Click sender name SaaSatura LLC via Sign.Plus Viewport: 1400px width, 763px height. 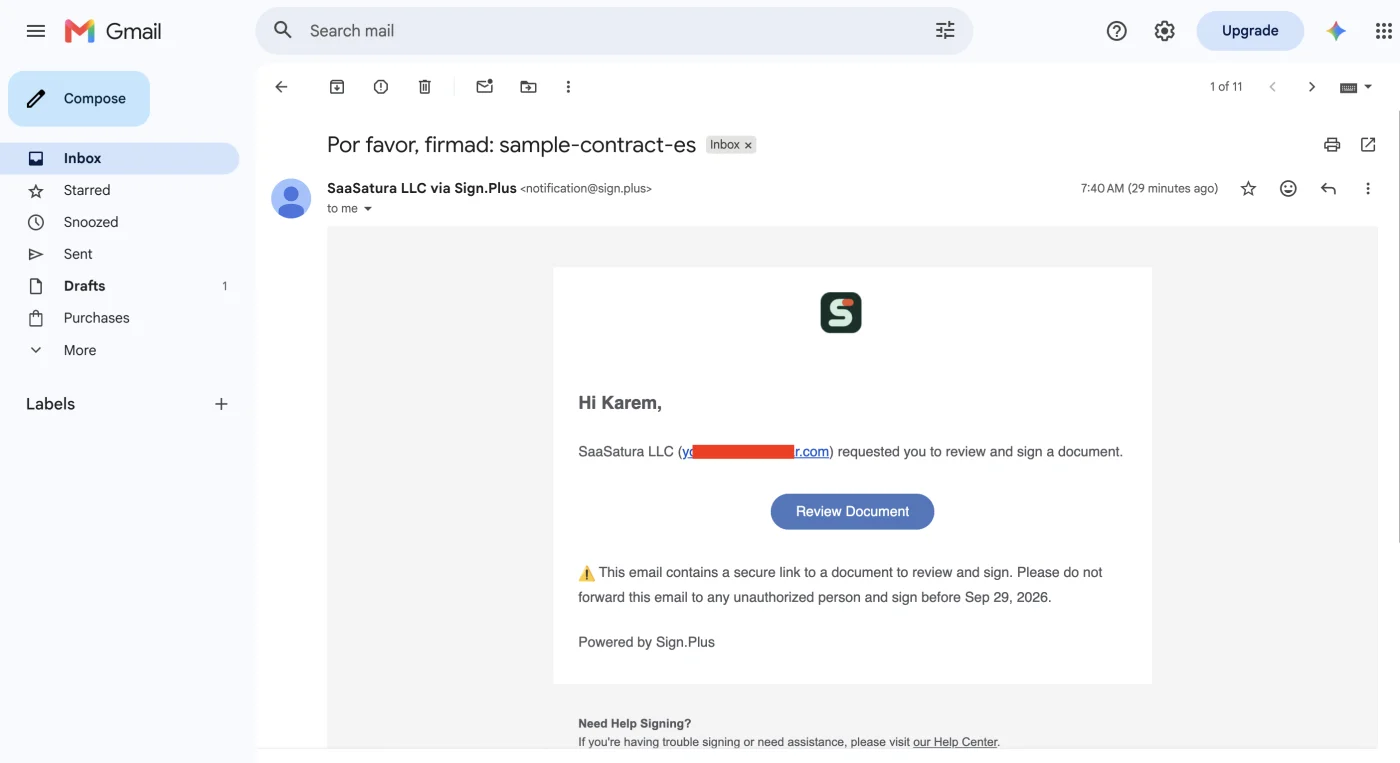422,188
